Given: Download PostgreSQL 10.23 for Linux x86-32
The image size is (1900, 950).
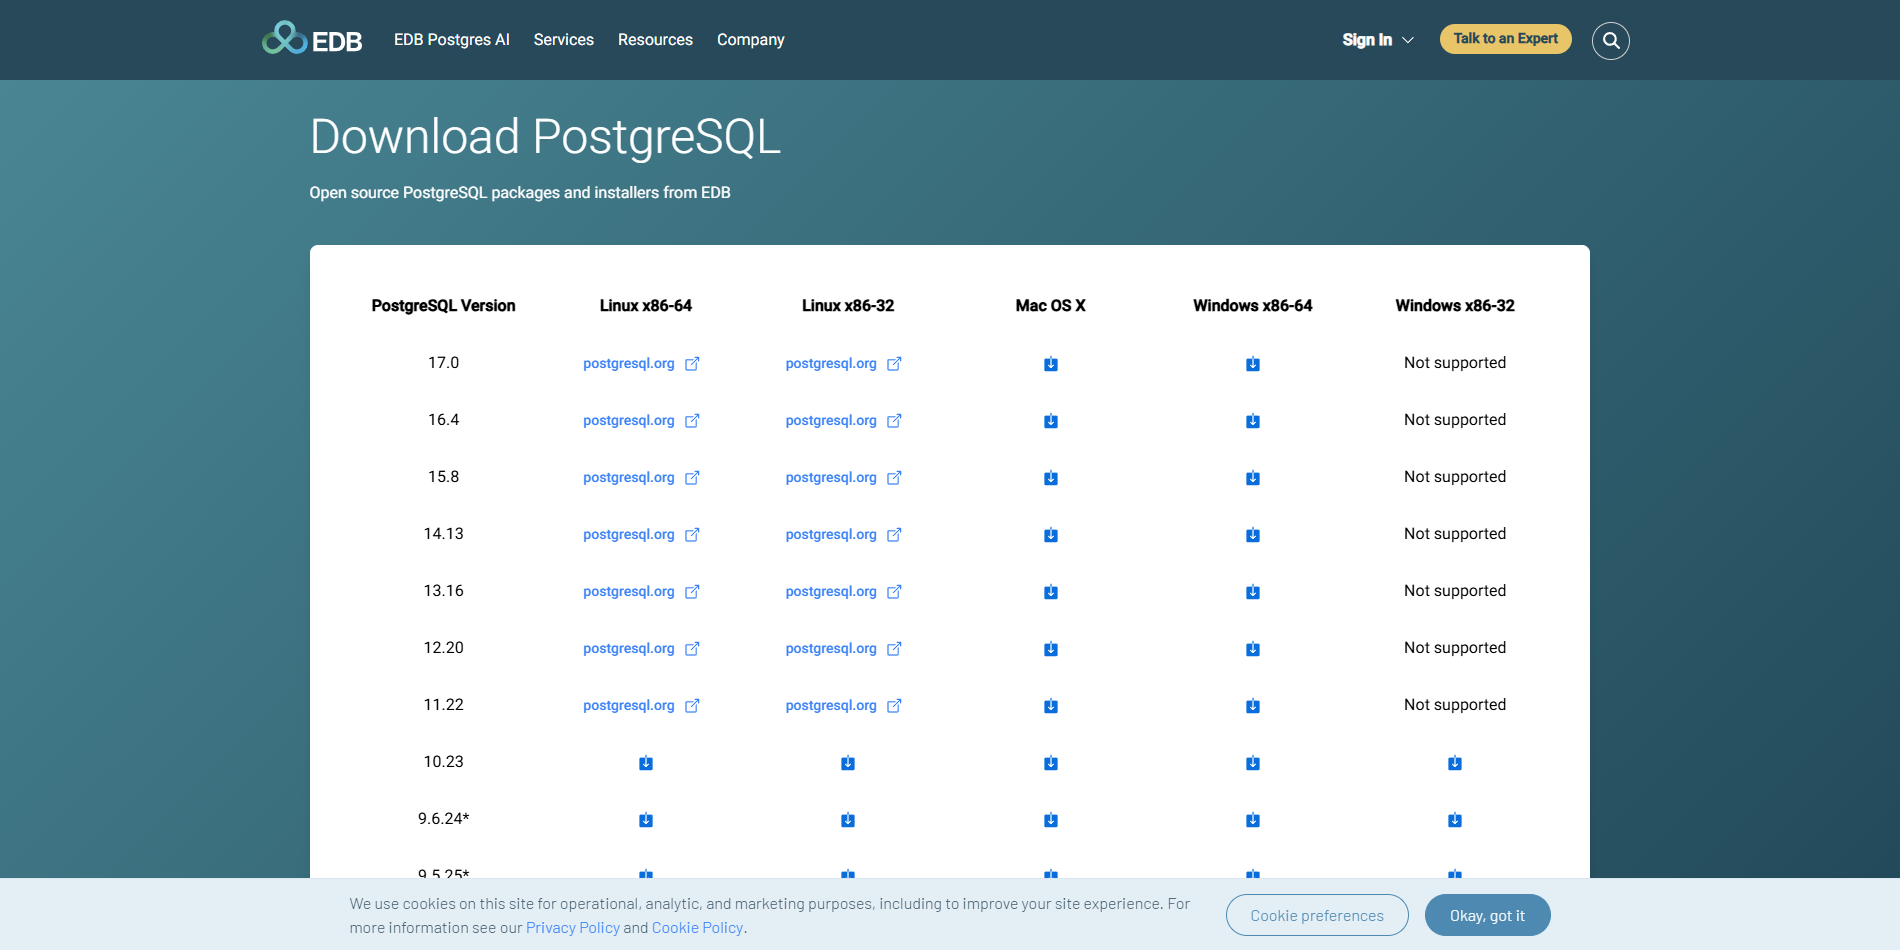Looking at the screenshot, I should point(848,763).
